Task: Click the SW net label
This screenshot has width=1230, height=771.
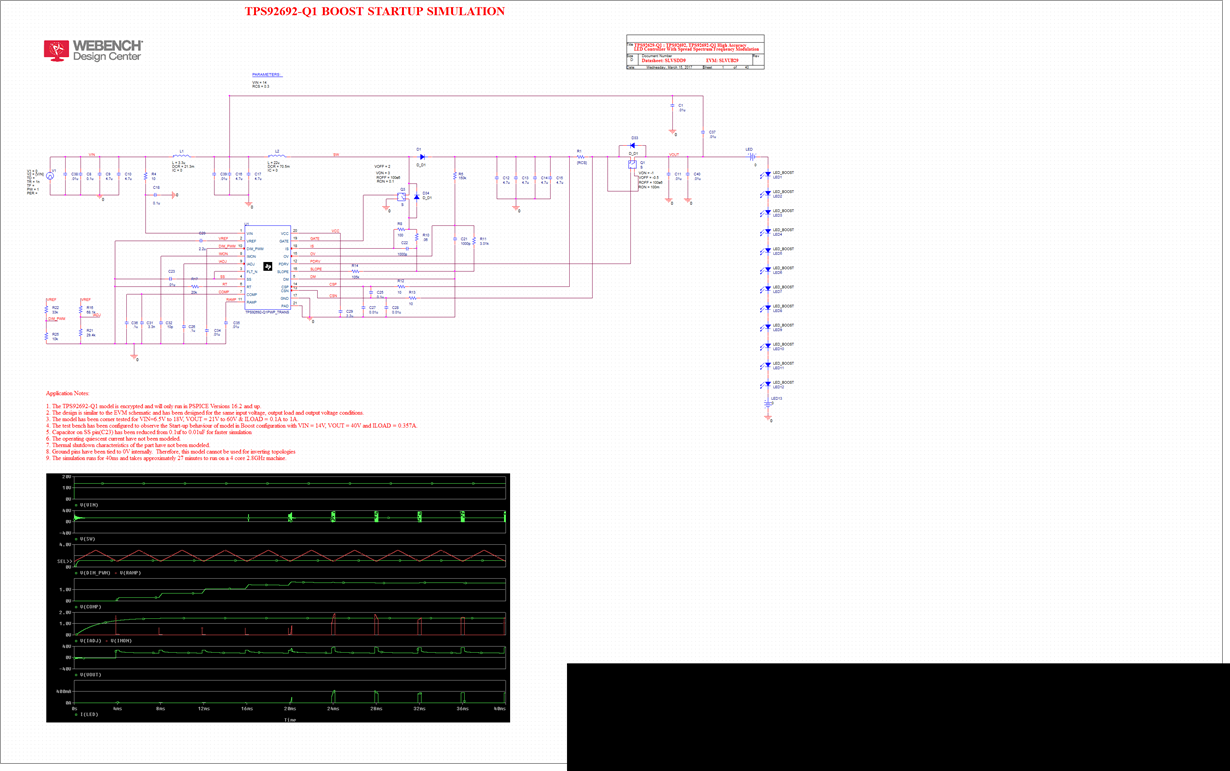Action: 337,155
